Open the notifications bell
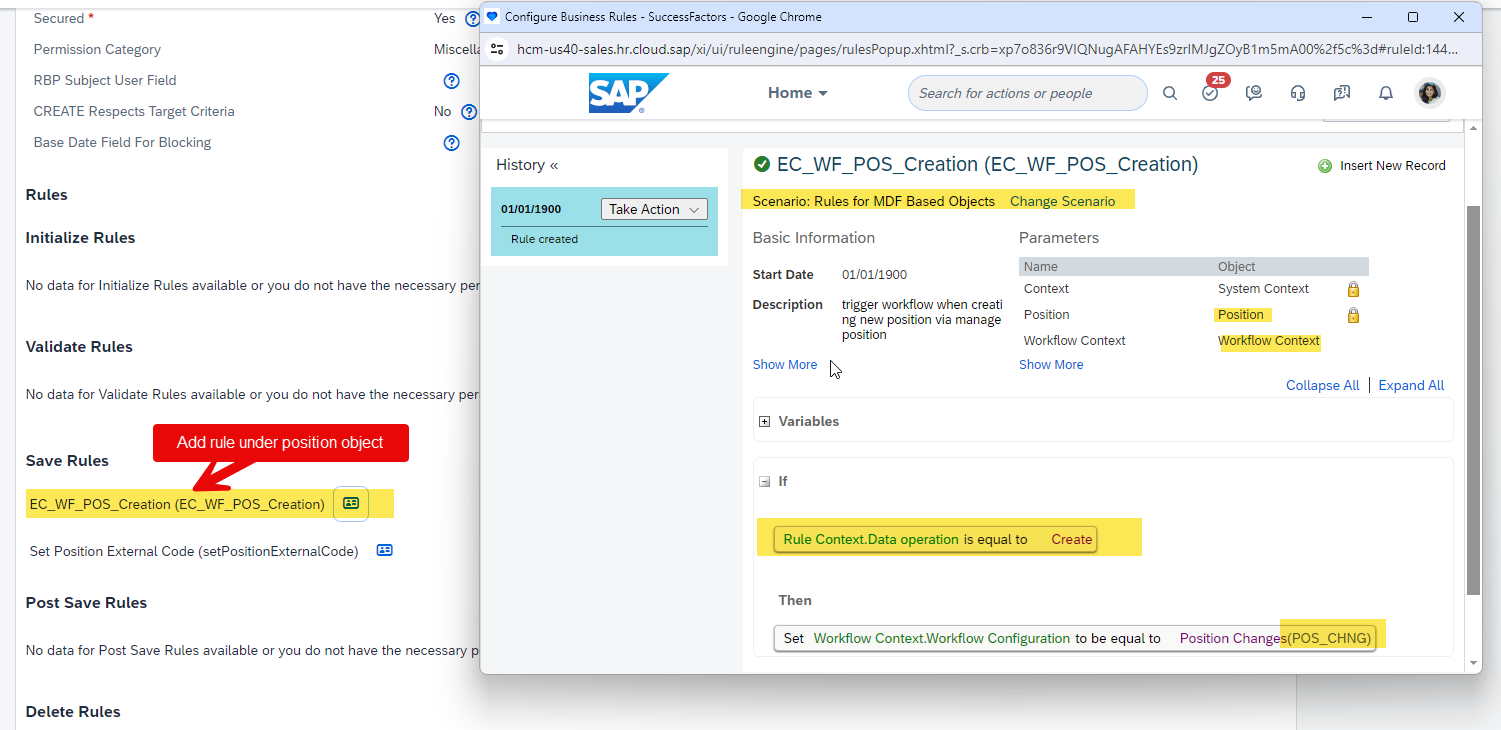Image resolution: width=1501 pixels, height=730 pixels. [x=1386, y=93]
